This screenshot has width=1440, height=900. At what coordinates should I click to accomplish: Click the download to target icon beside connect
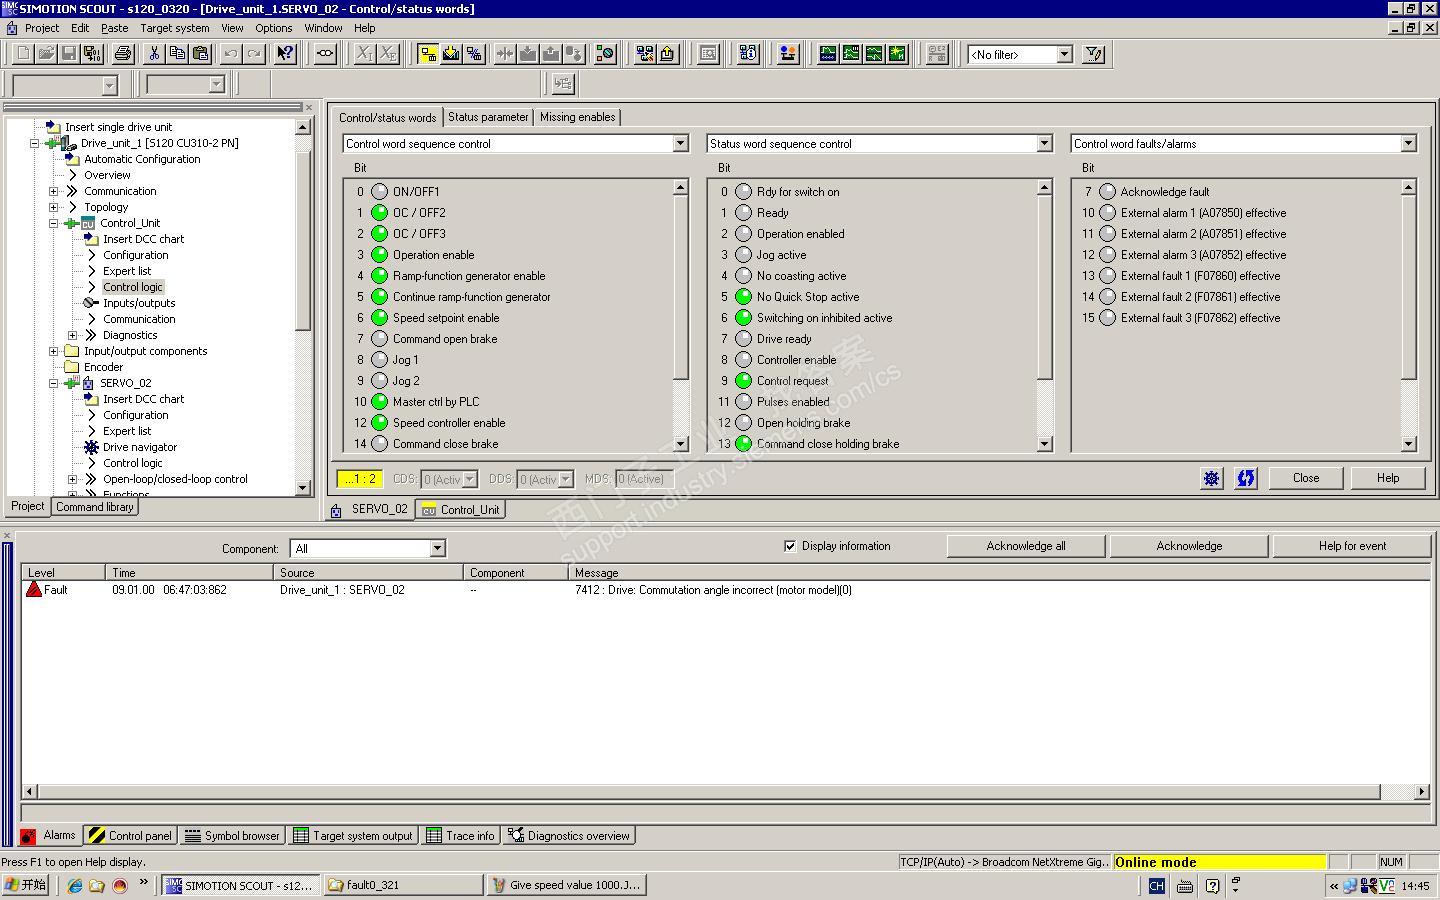[451, 54]
